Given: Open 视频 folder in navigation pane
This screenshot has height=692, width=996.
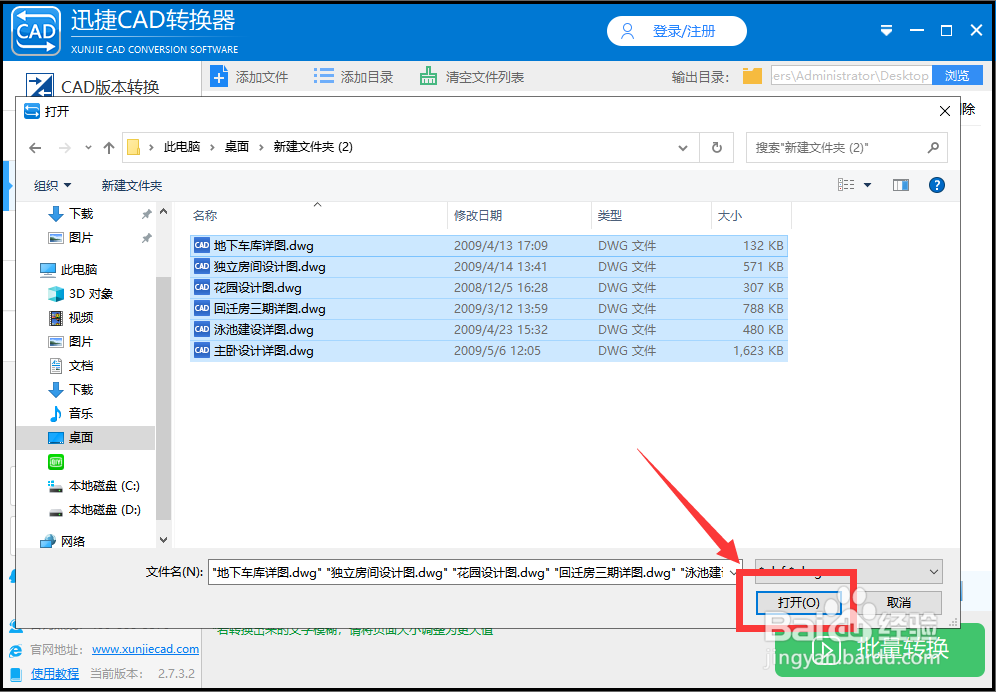Looking at the screenshot, I should click(x=71, y=318).
